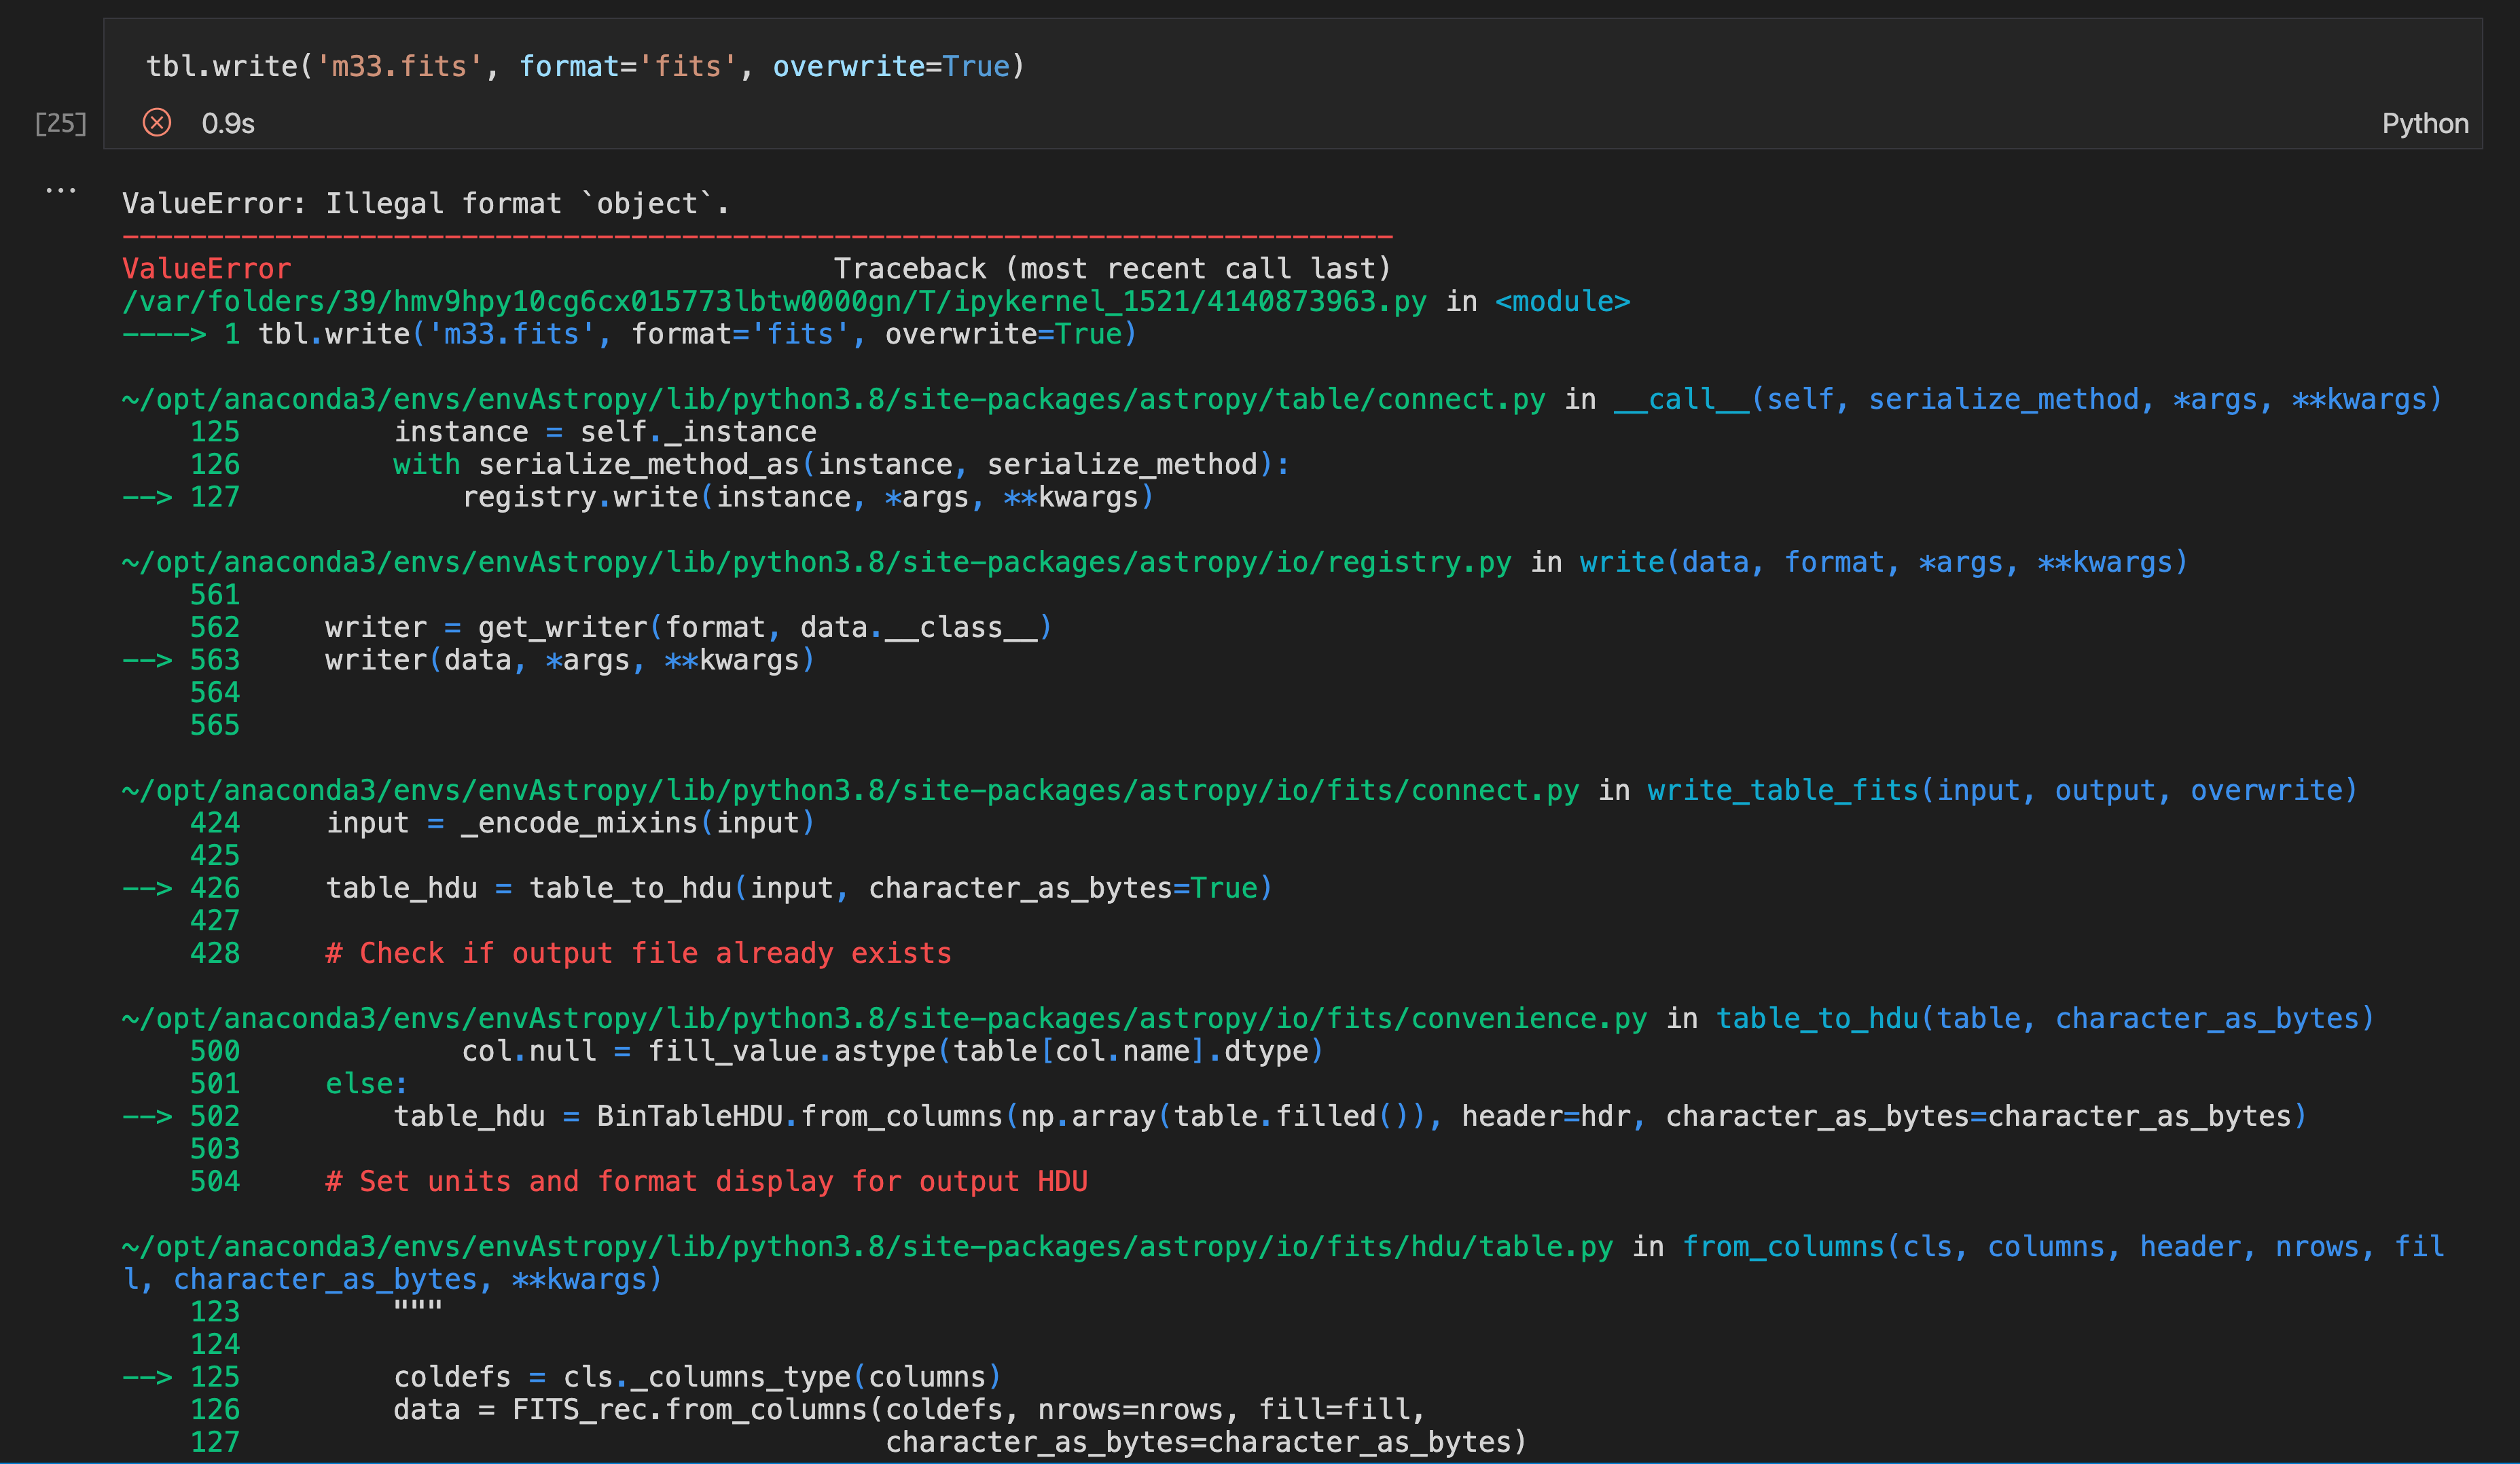The width and height of the screenshot is (2520, 1464).
Task: Click traceback line 502 BinTableHDU.from_columns call
Action: (x=1349, y=1116)
